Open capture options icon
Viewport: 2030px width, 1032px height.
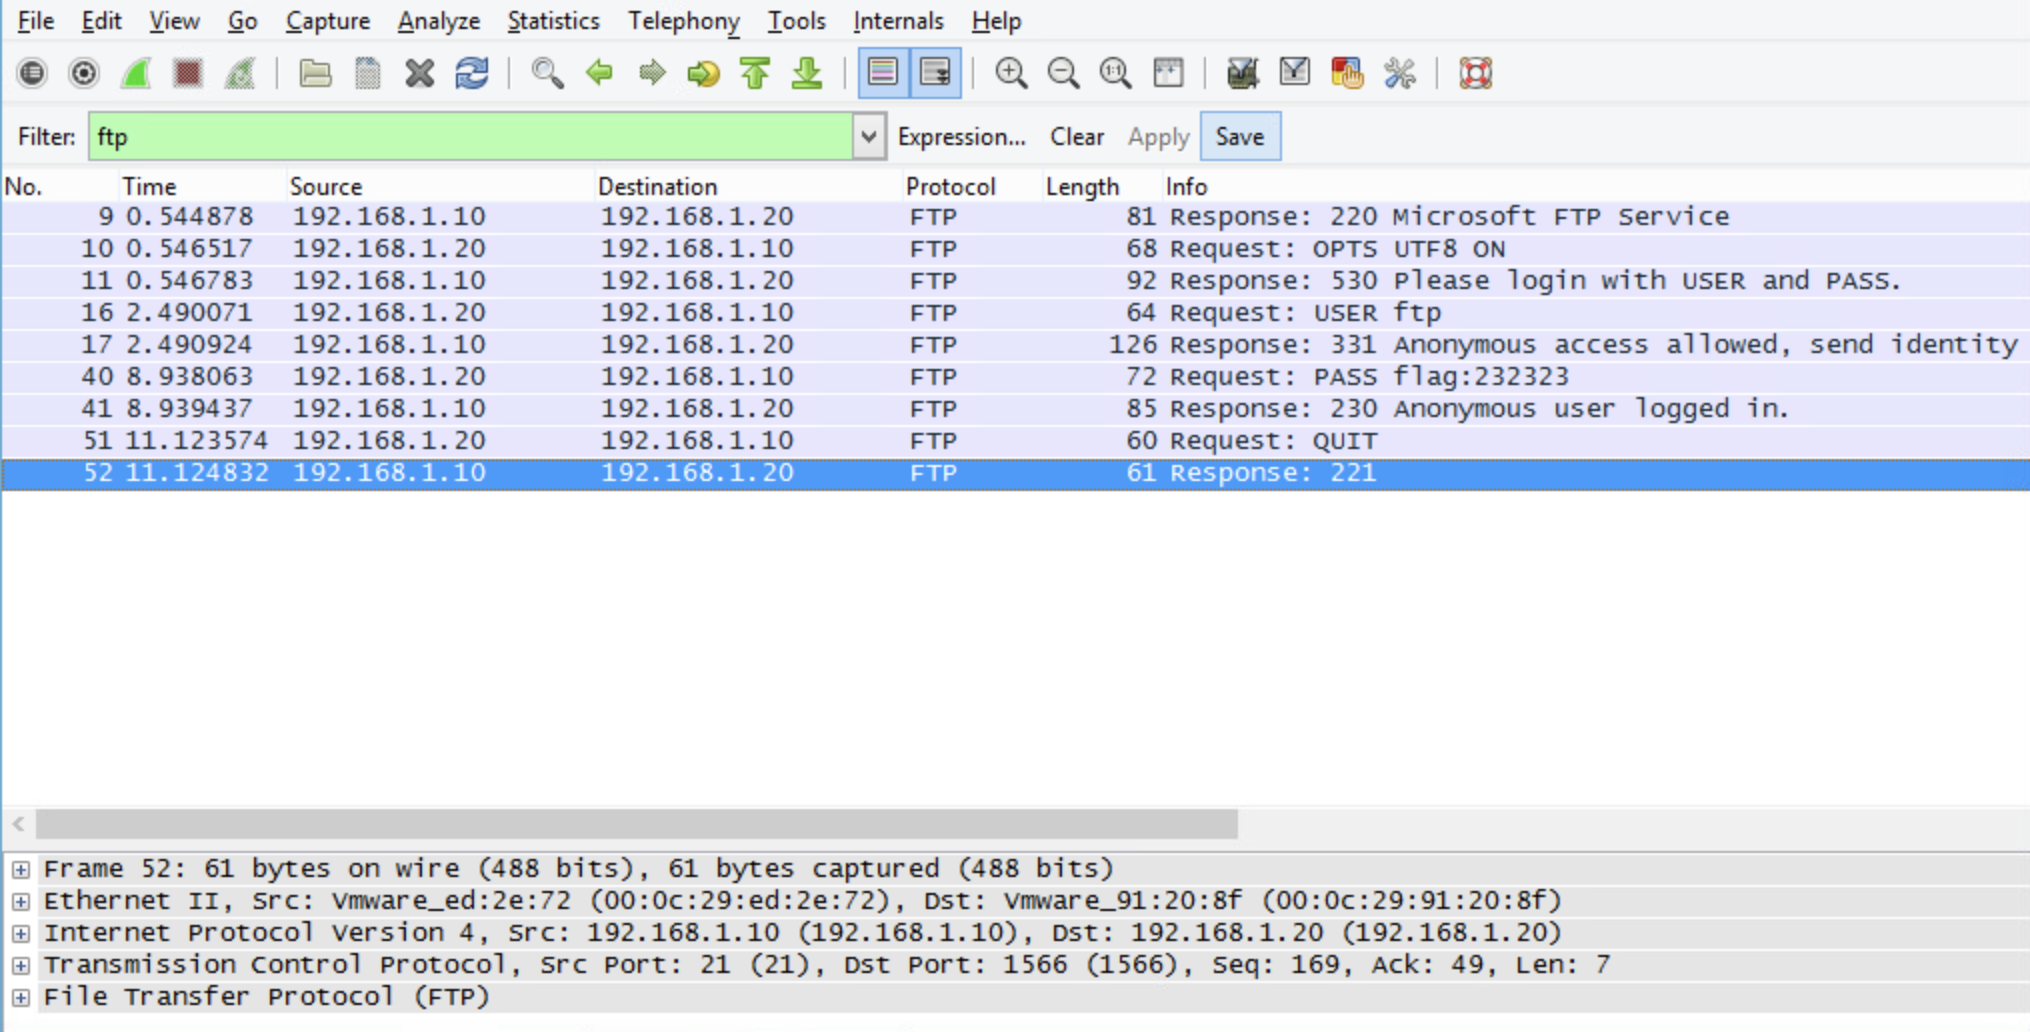point(84,73)
